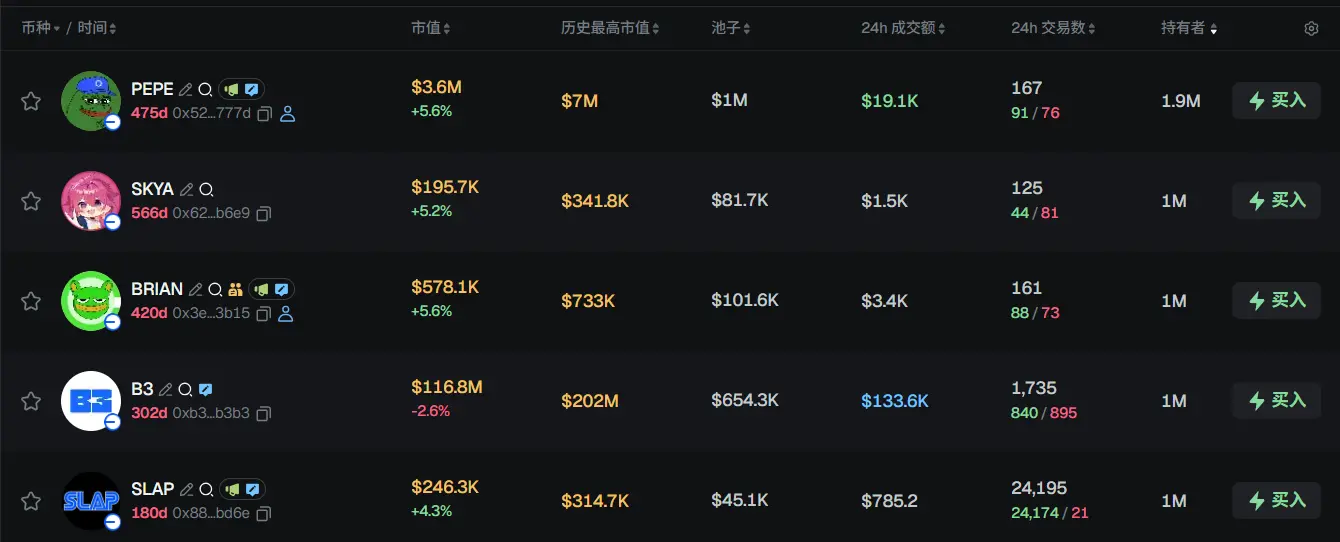This screenshot has width=1340, height=542.
Task: Click the yellow group icon next to BRIAN
Action: [235, 289]
